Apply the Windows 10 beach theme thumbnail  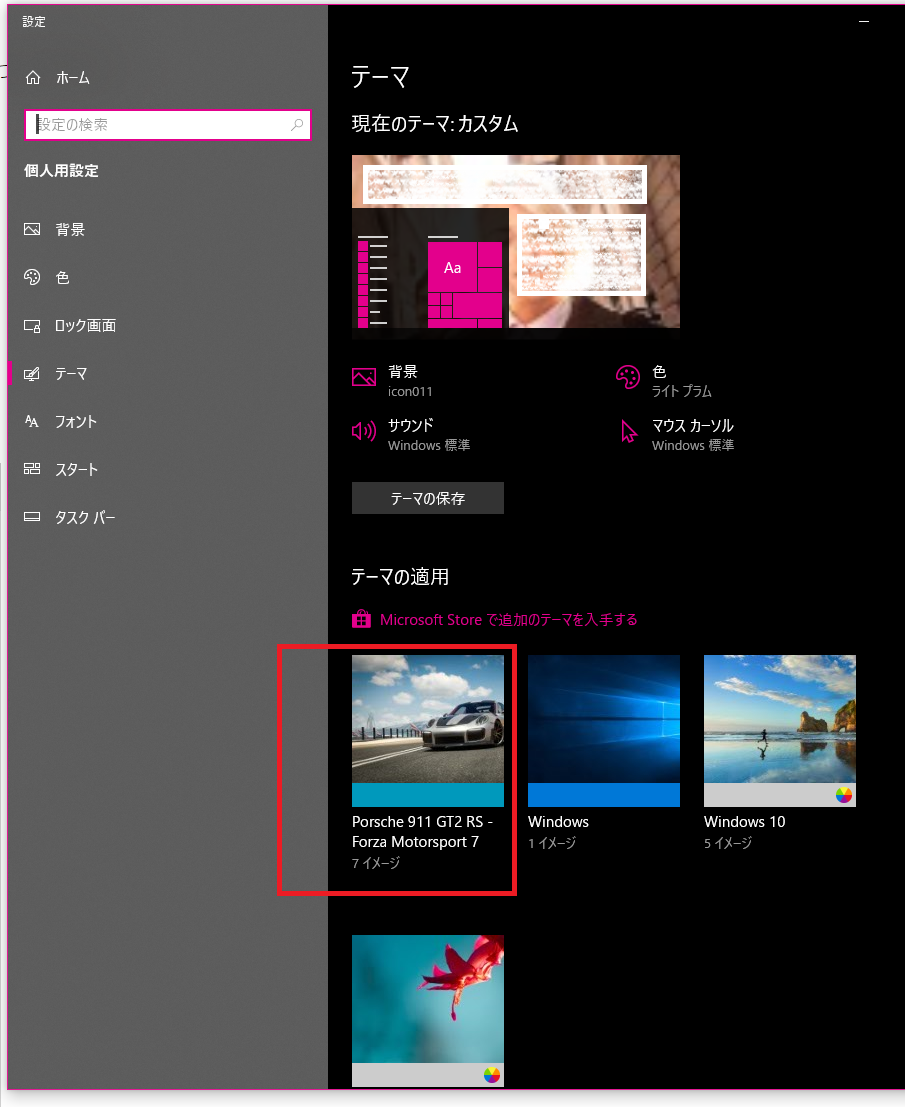(x=779, y=731)
